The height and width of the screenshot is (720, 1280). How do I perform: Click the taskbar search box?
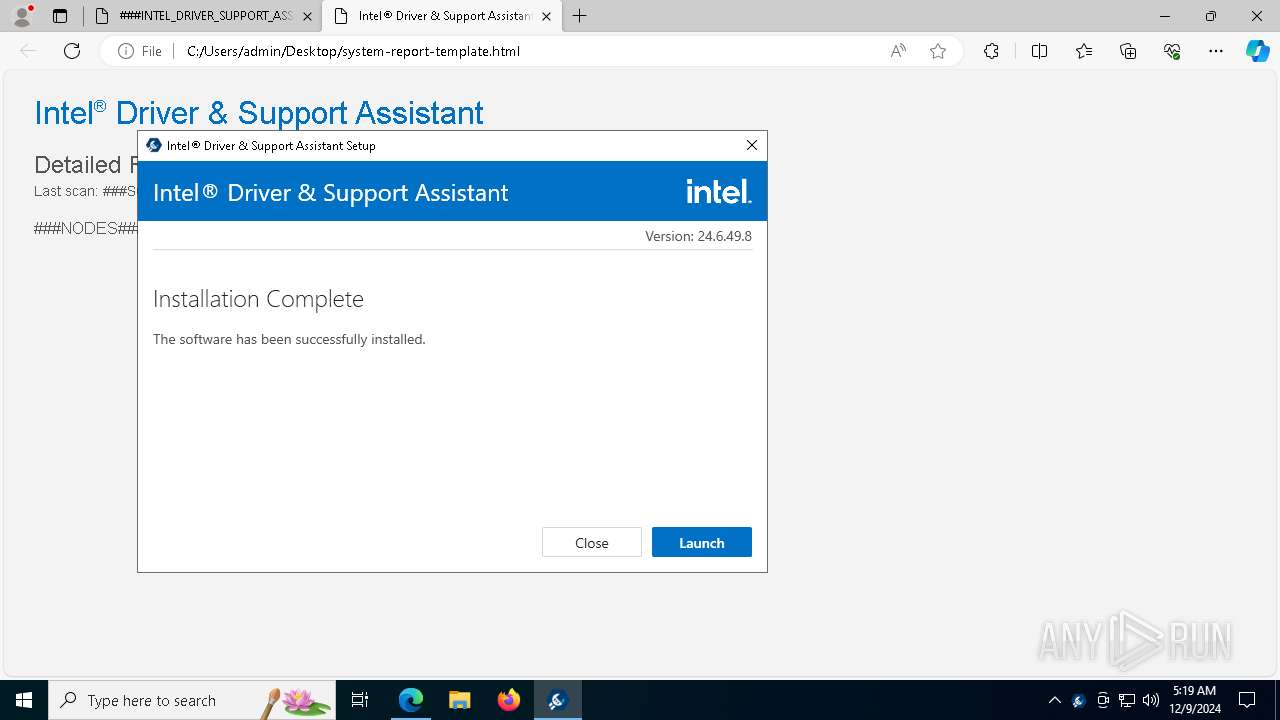(x=192, y=700)
